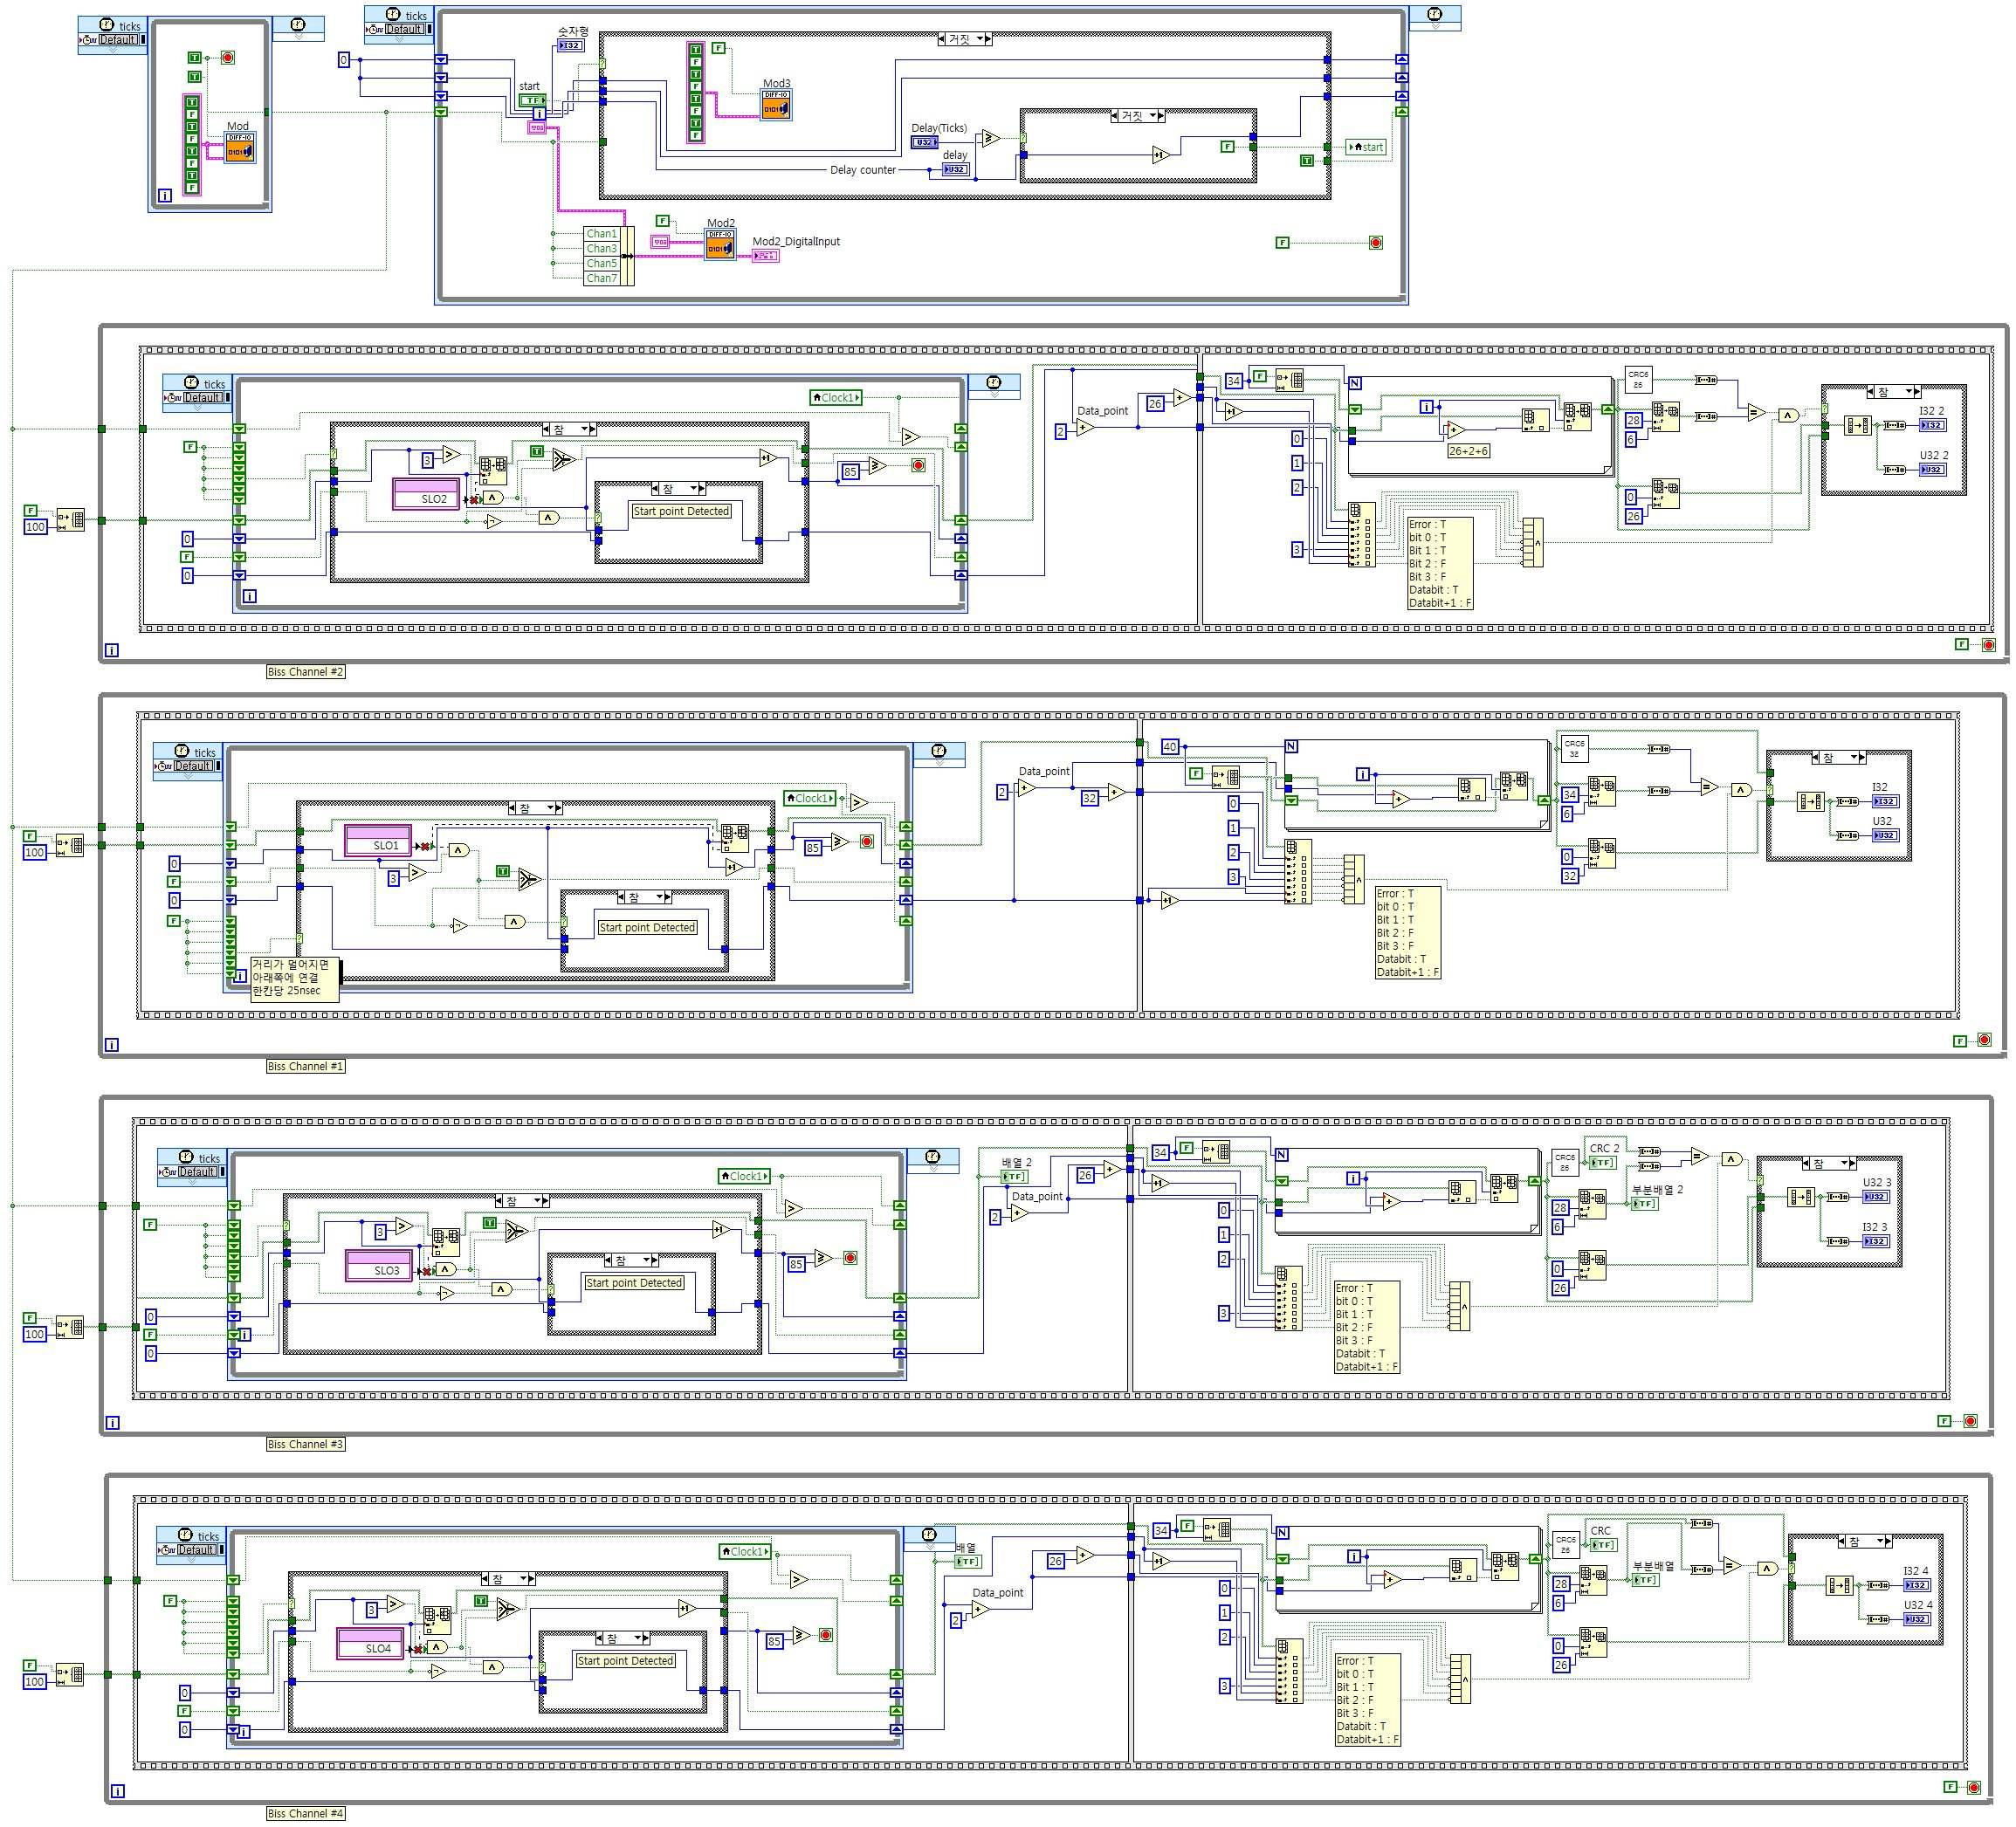Click the Biss Channel #2 label
2016x1827 pixels.
pyautogui.click(x=305, y=672)
